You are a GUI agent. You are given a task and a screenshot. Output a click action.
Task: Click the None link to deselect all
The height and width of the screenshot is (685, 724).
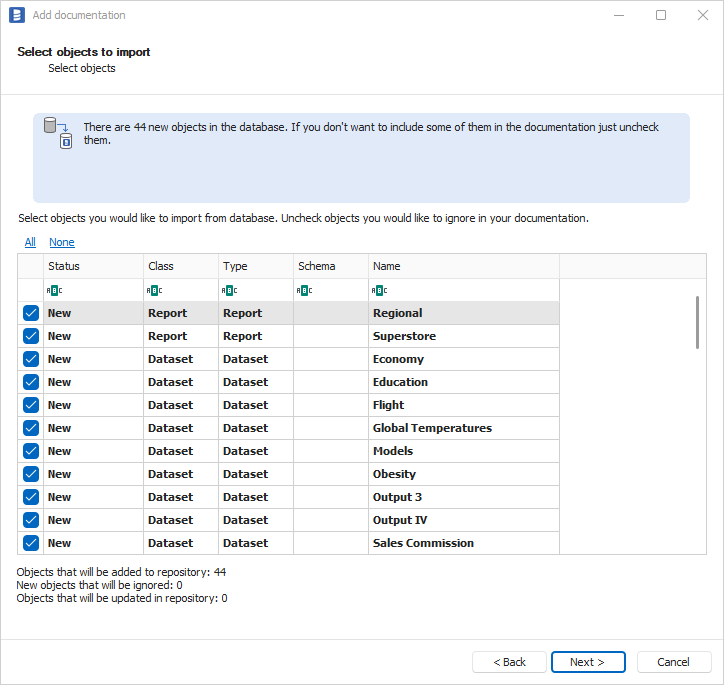pyautogui.click(x=62, y=242)
